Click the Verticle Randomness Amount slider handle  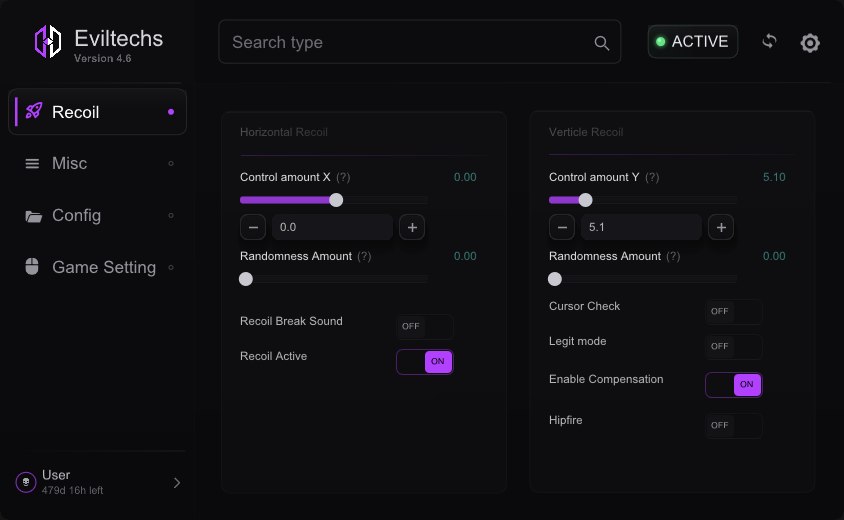click(x=555, y=279)
